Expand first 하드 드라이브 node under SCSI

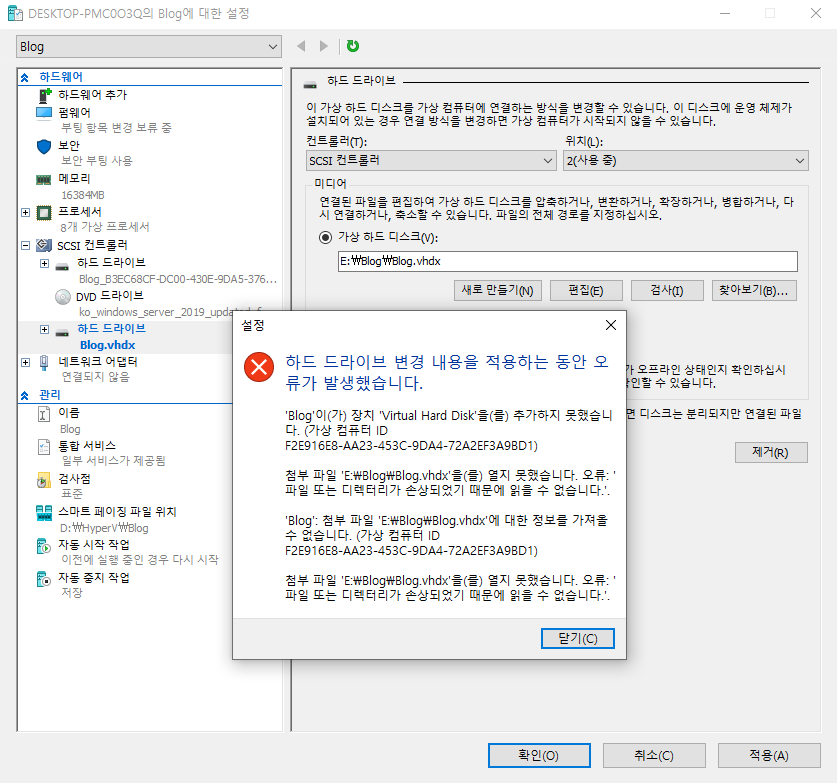click(x=44, y=264)
